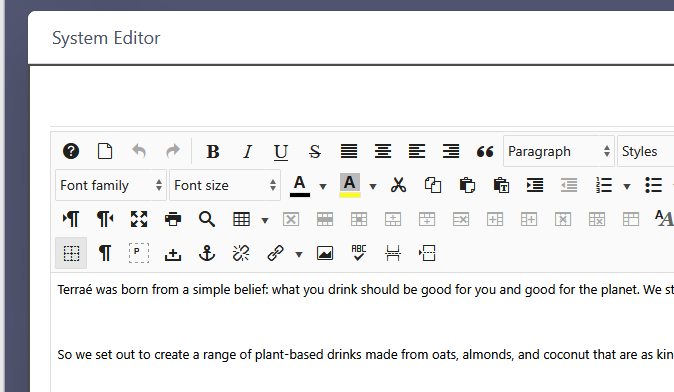Screen dimensions: 674x392
Task: Expand the insert link options arrow
Action: tap(299, 254)
